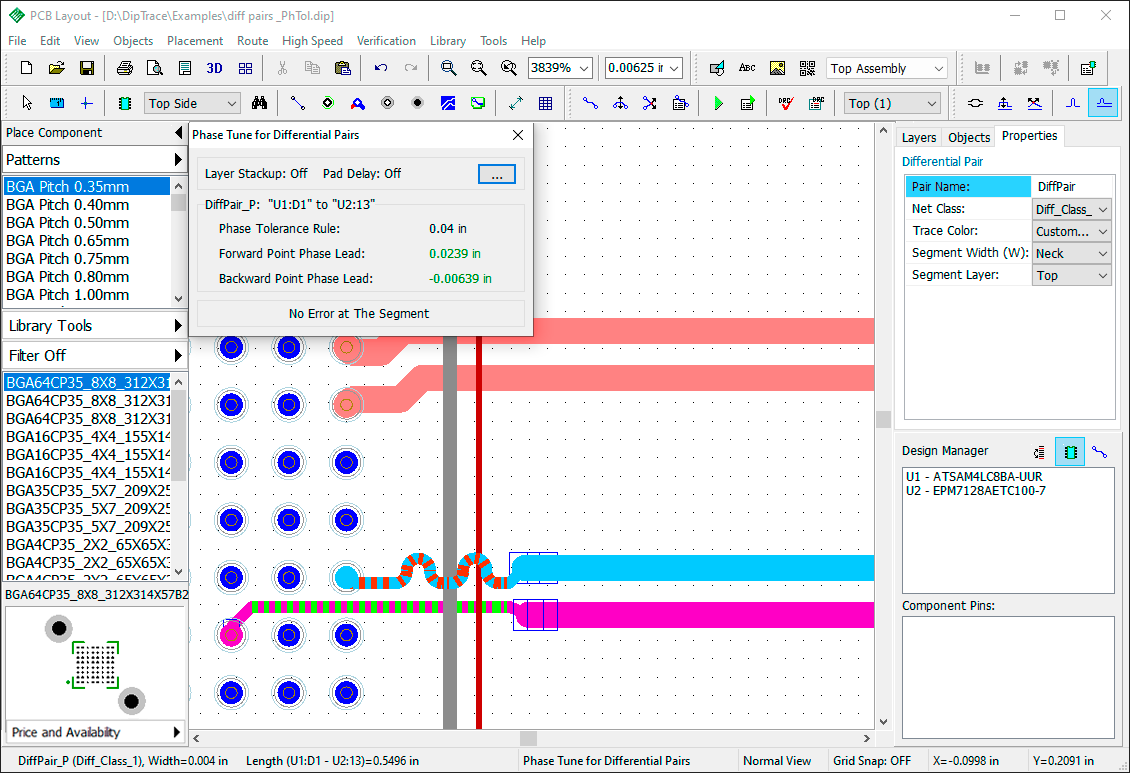Select U2 - EPM7128AETC100-7 component
1130x773 pixels.
(x=975, y=491)
